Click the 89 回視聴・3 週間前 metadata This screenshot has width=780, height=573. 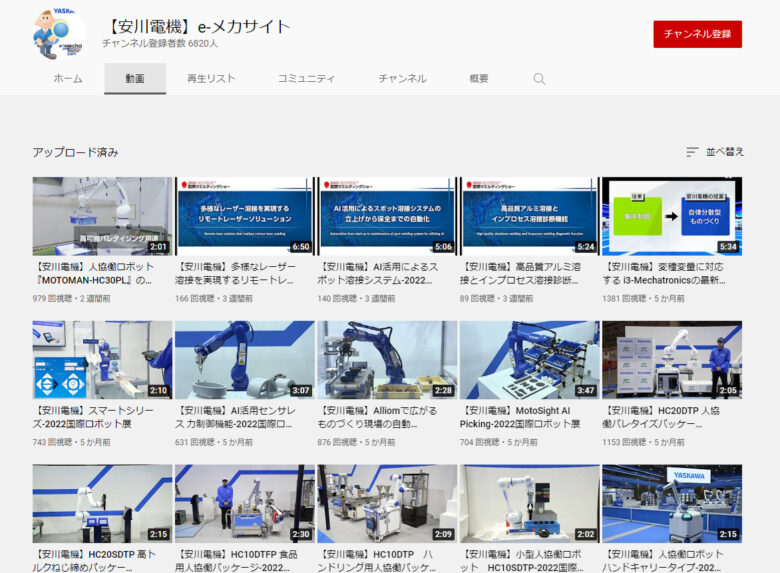(496, 298)
